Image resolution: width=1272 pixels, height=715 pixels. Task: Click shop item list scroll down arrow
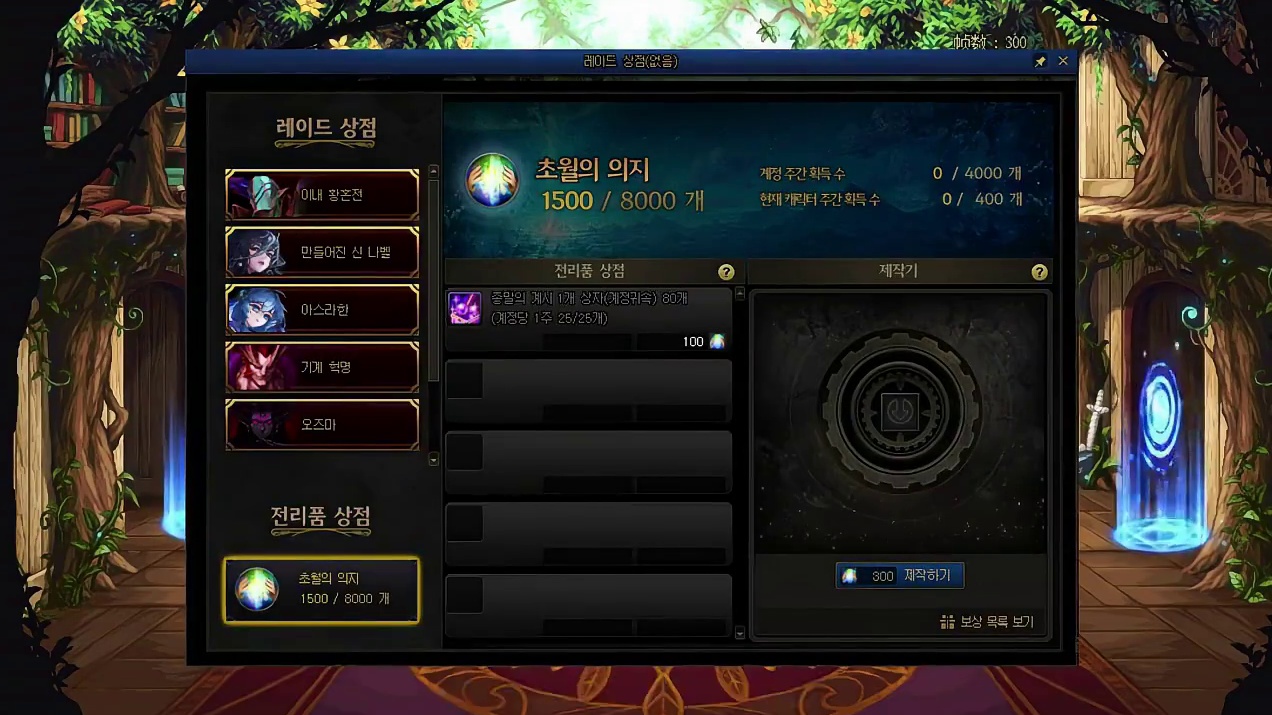point(740,632)
